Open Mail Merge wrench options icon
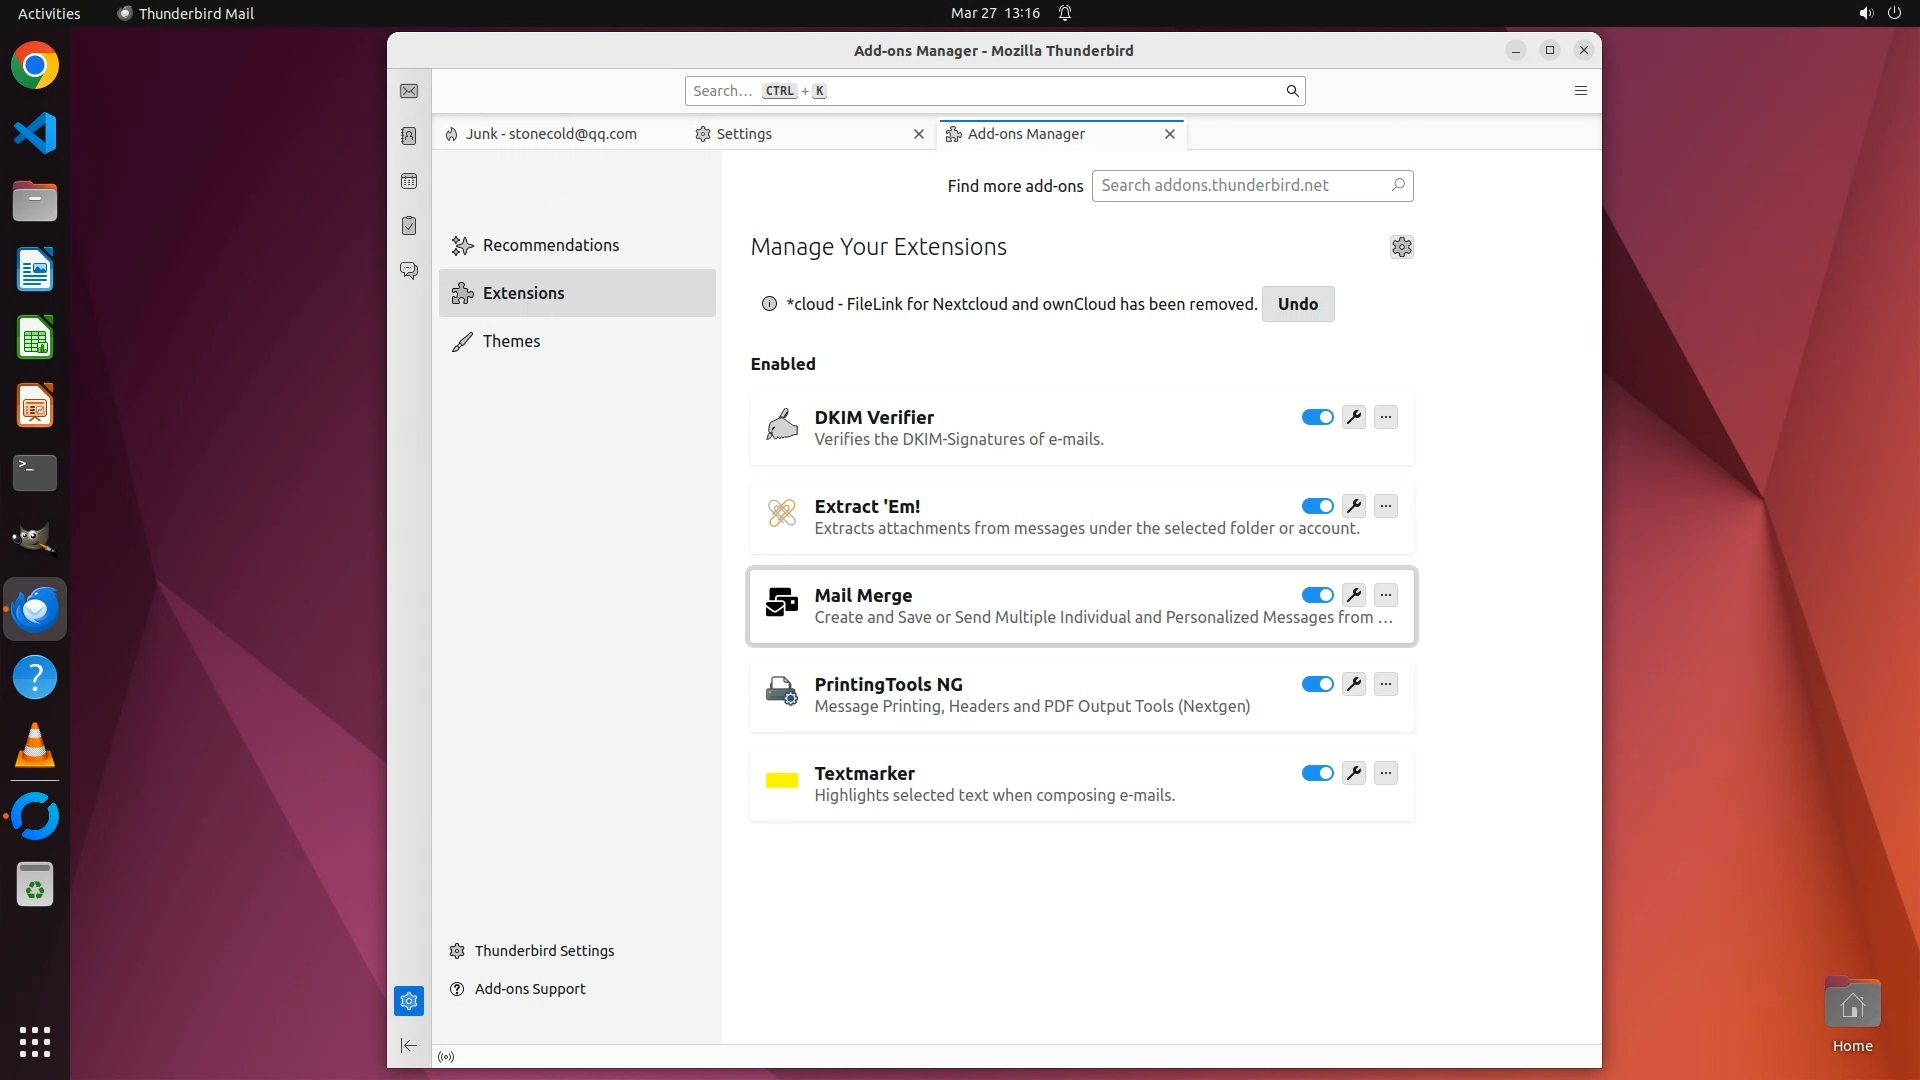The height and width of the screenshot is (1080, 1920). click(x=1354, y=595)
